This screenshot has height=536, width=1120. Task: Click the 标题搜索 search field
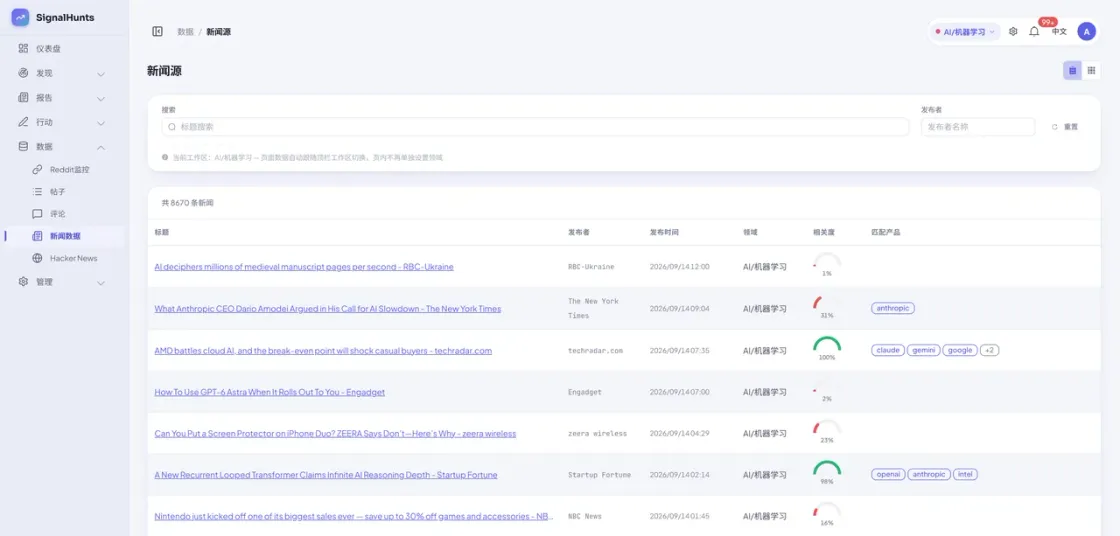[535, 126]
